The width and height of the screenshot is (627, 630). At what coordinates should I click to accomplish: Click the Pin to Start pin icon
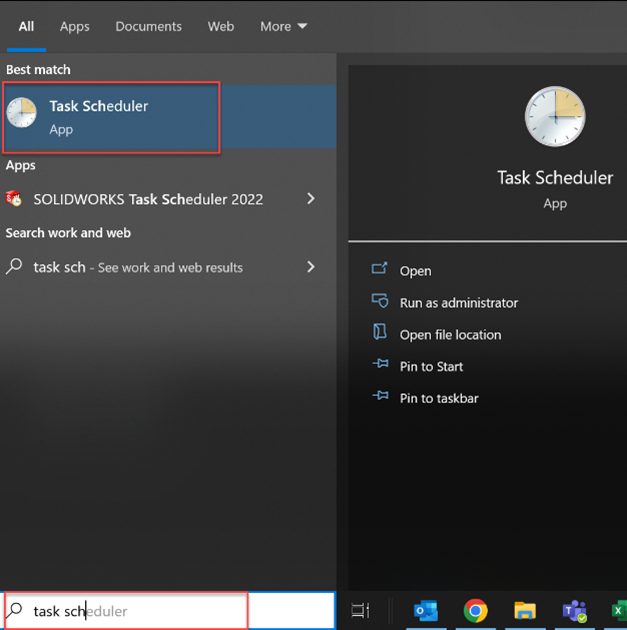tap(380, 364)
